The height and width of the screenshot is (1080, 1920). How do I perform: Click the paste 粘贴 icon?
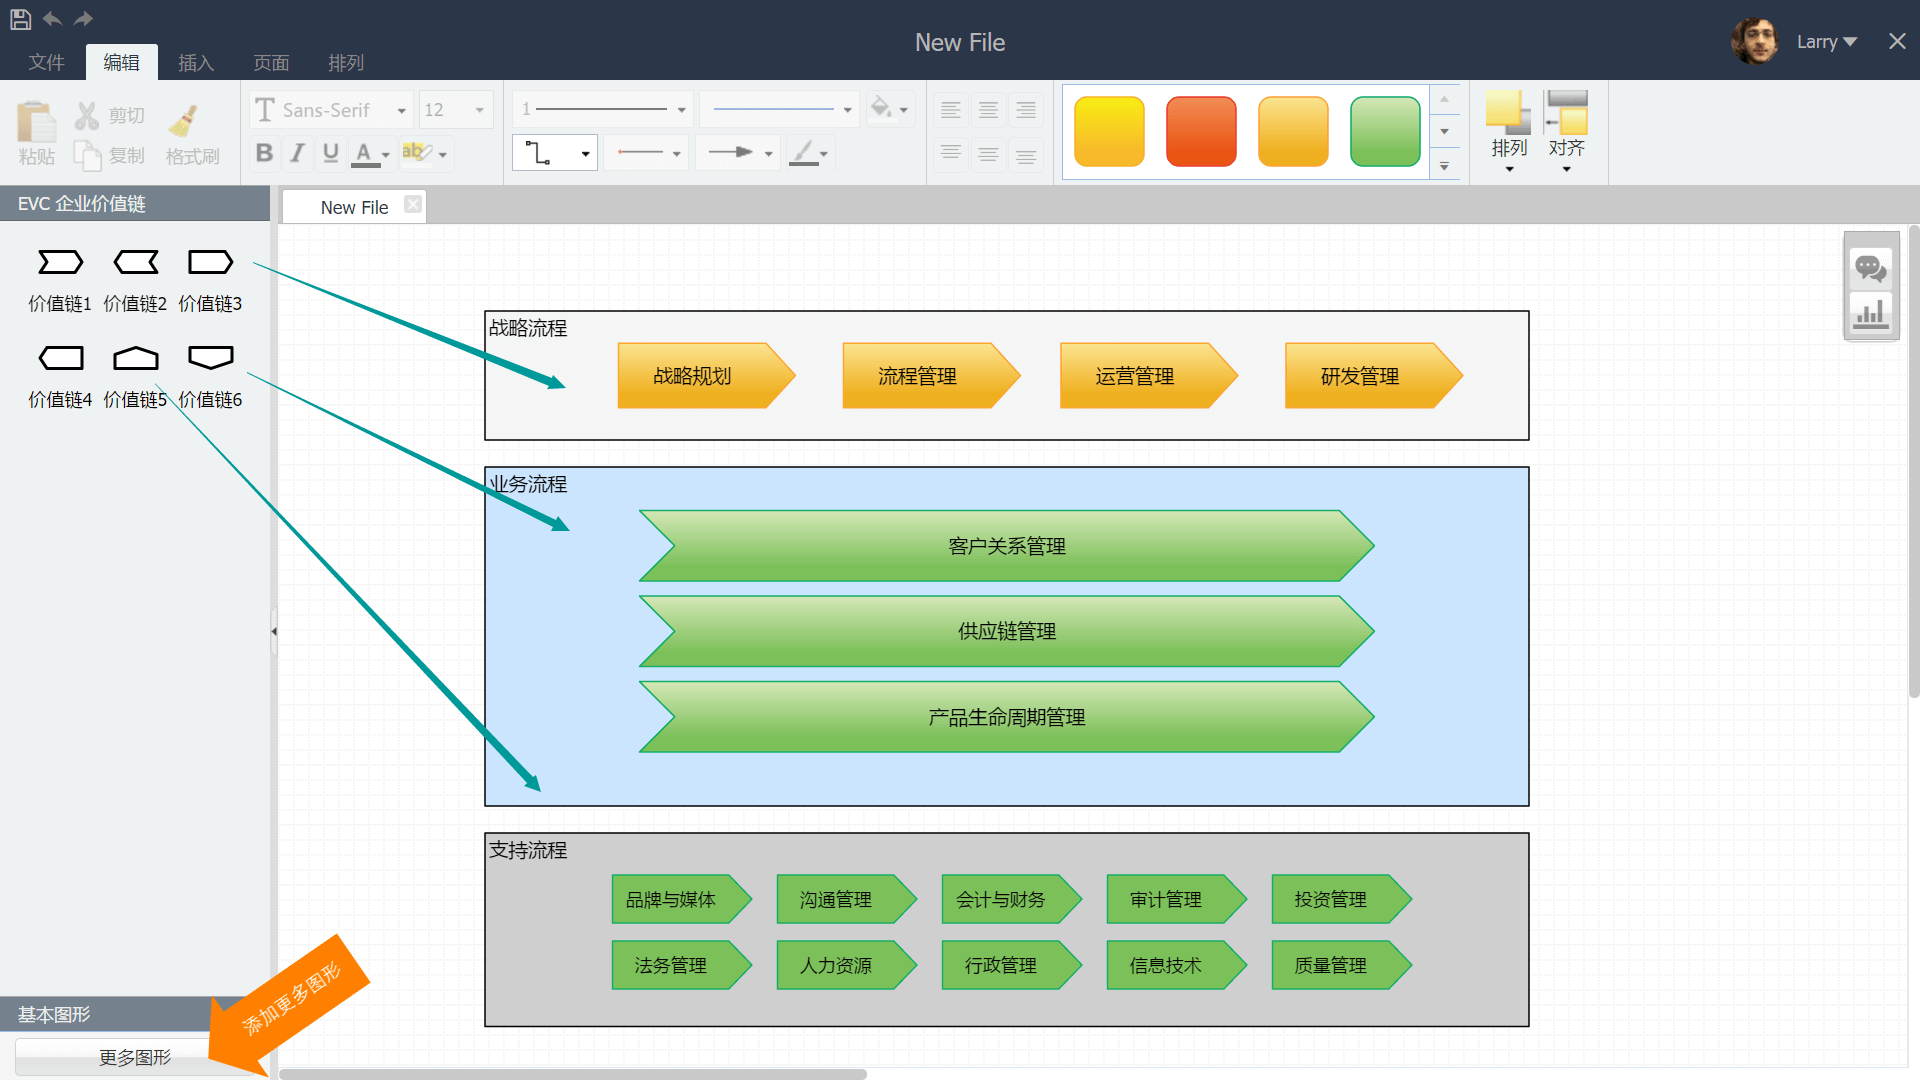click(x=36, y=123)
